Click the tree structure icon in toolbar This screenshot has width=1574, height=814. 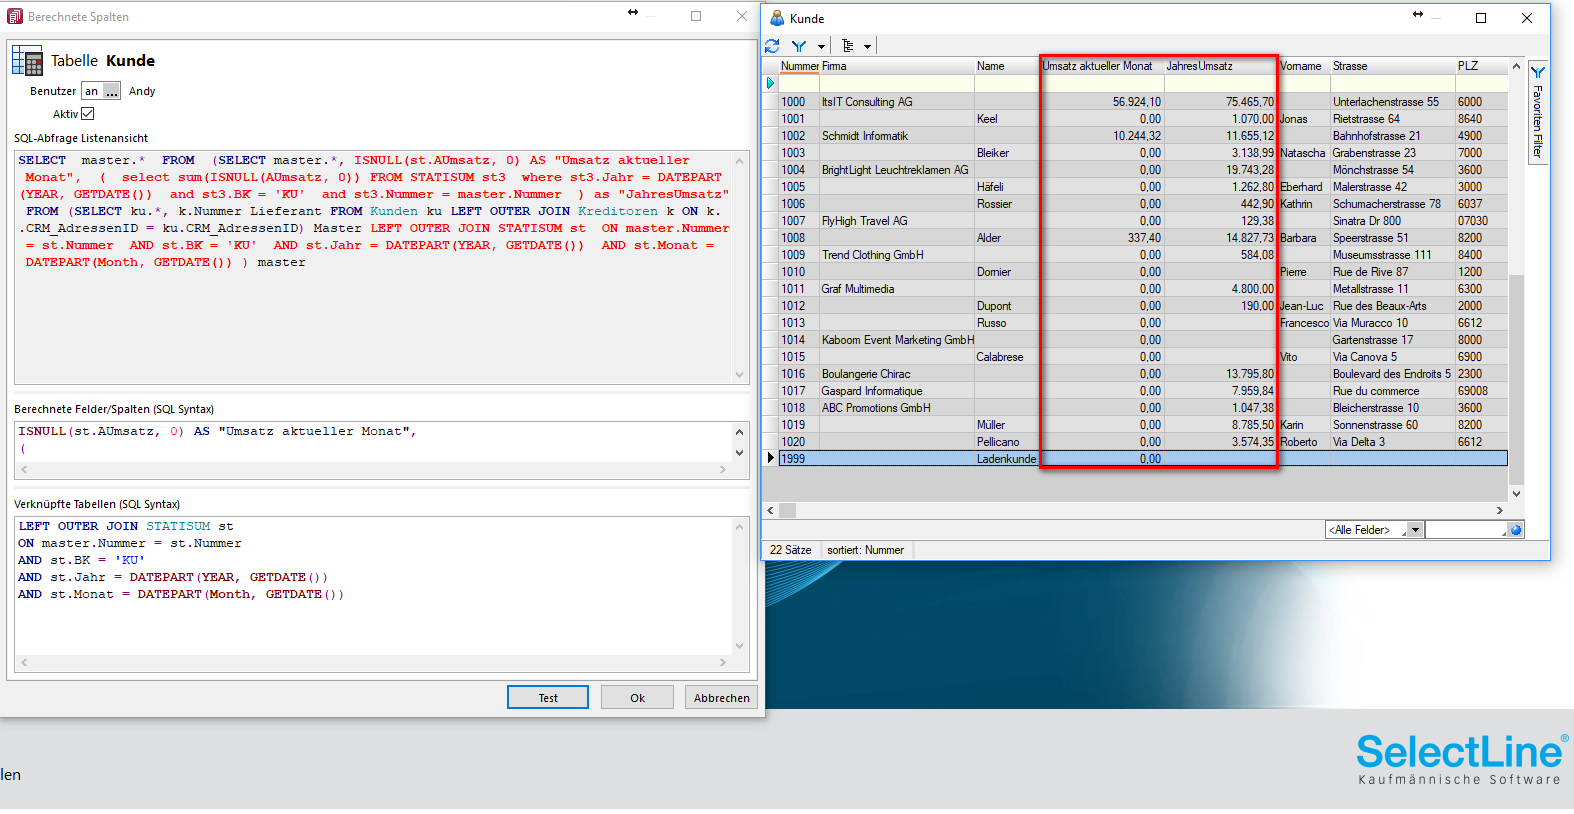[x=848, y=46]
